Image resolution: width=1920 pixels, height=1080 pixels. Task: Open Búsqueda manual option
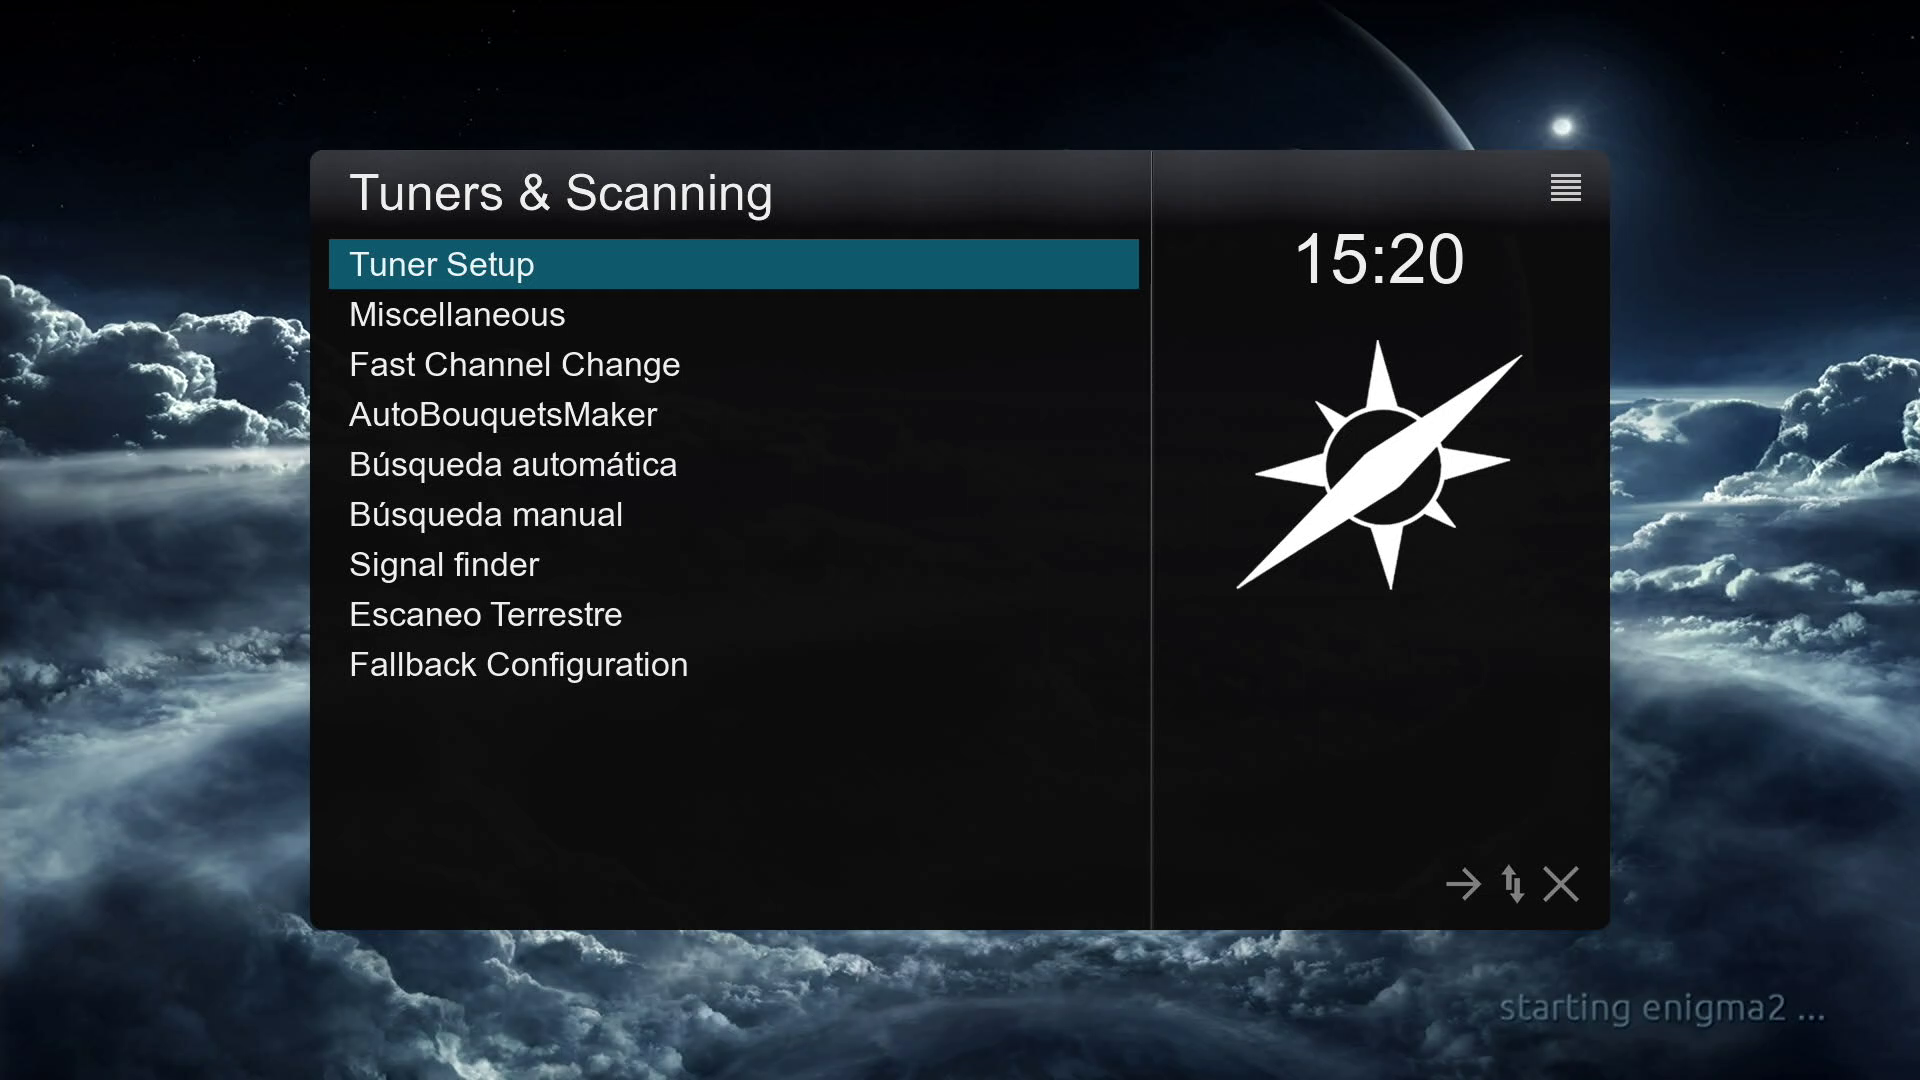[733, 514]
